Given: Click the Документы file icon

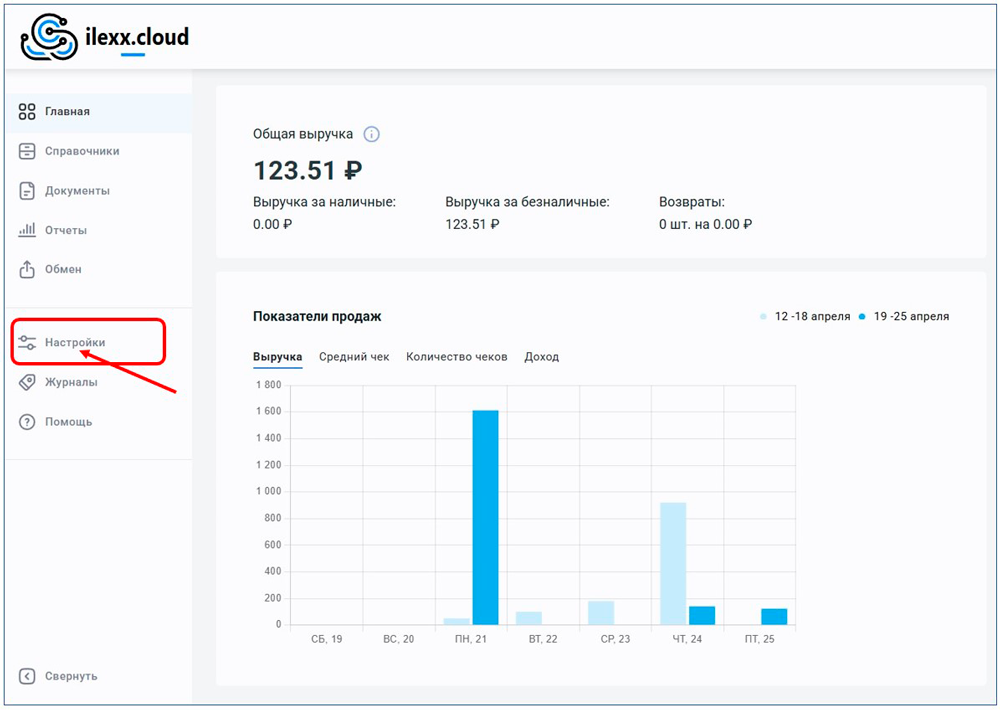Looking at the screenshot, I should point(27,190).
